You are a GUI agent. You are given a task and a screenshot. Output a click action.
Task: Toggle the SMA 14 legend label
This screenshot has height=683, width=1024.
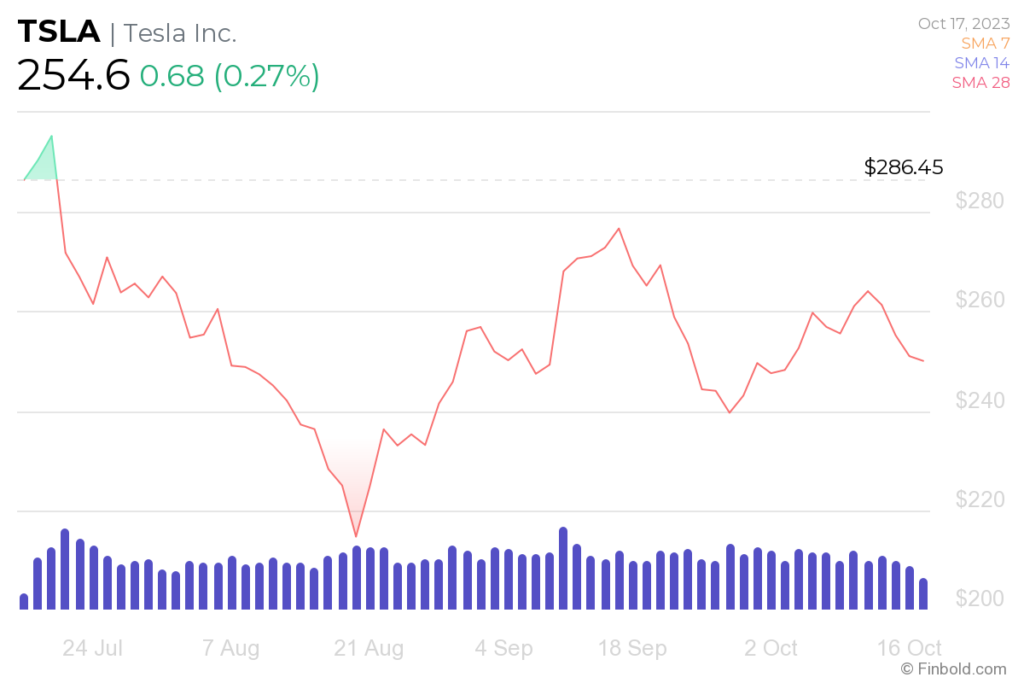[982, 63]
